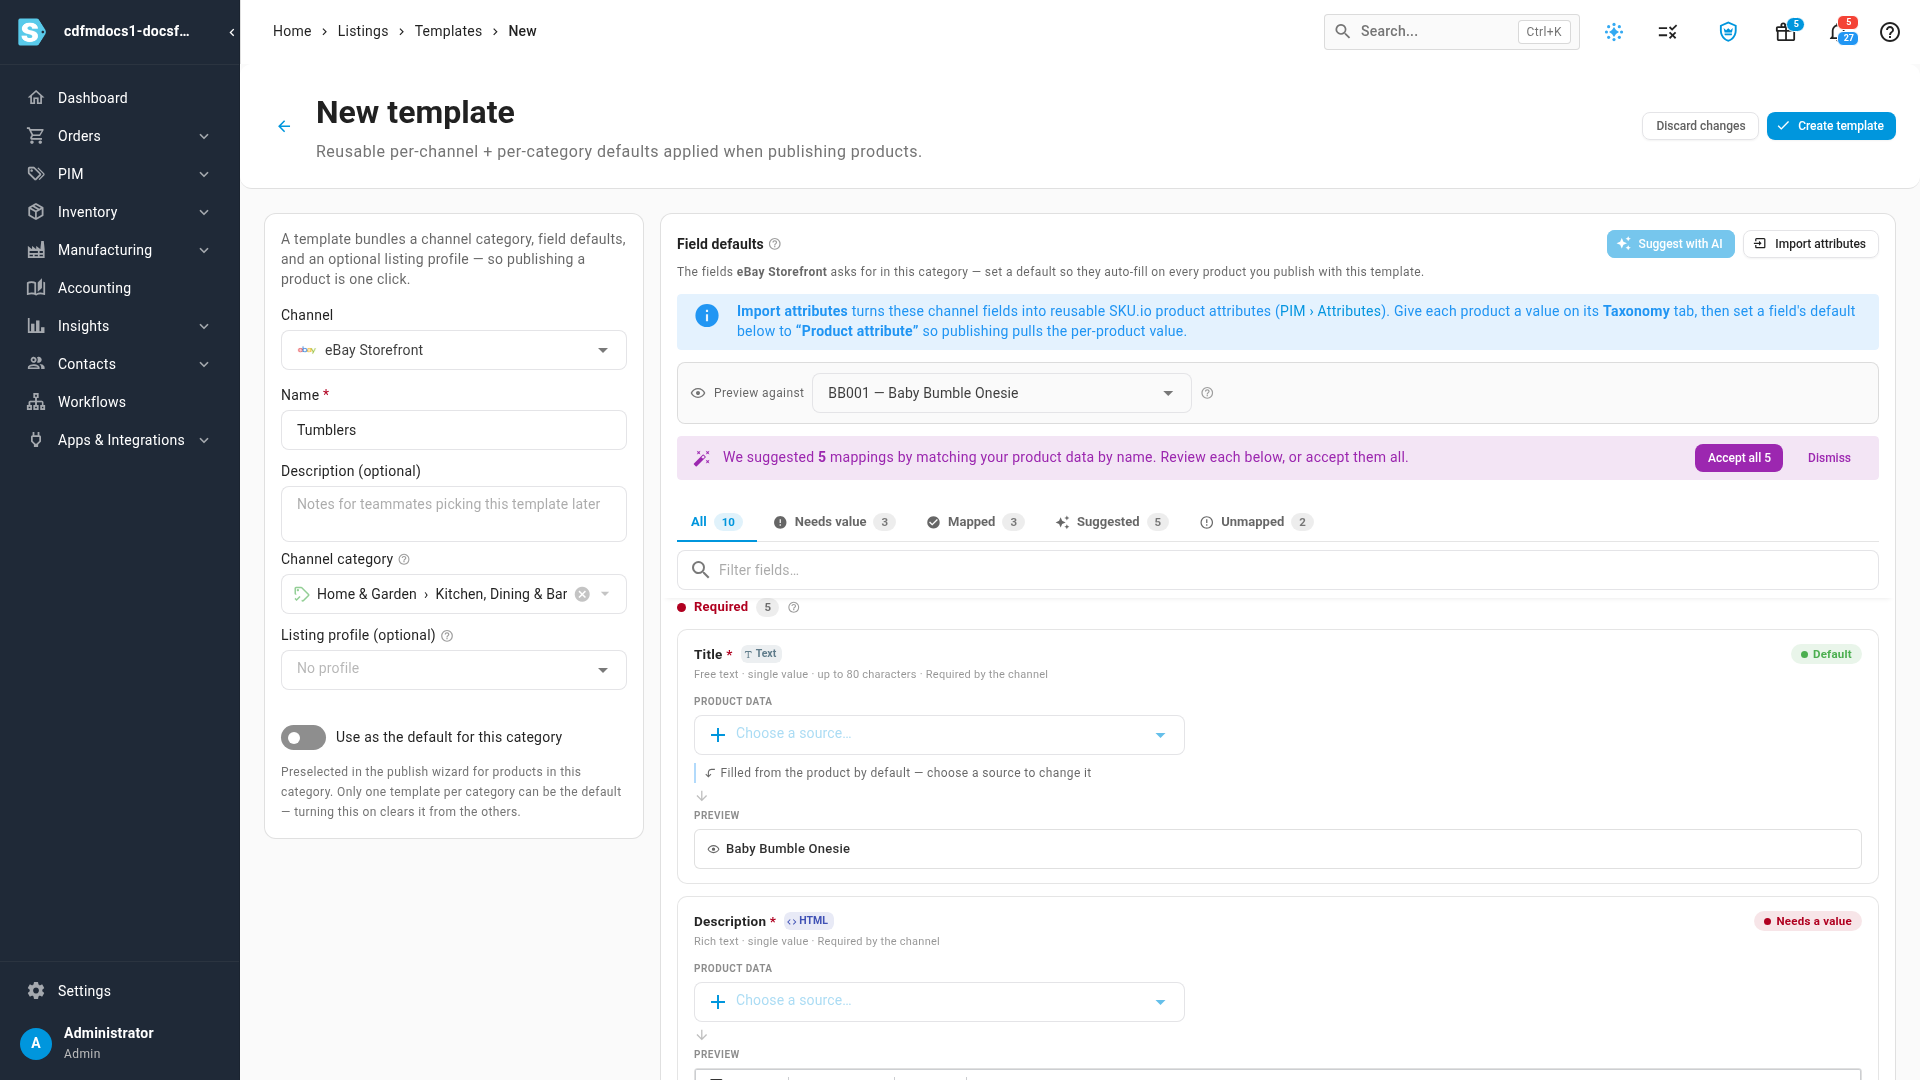This screenshot has width=1920, height=1080.
Task: Click the Administrator avatar
Action: coord(36,1043)
